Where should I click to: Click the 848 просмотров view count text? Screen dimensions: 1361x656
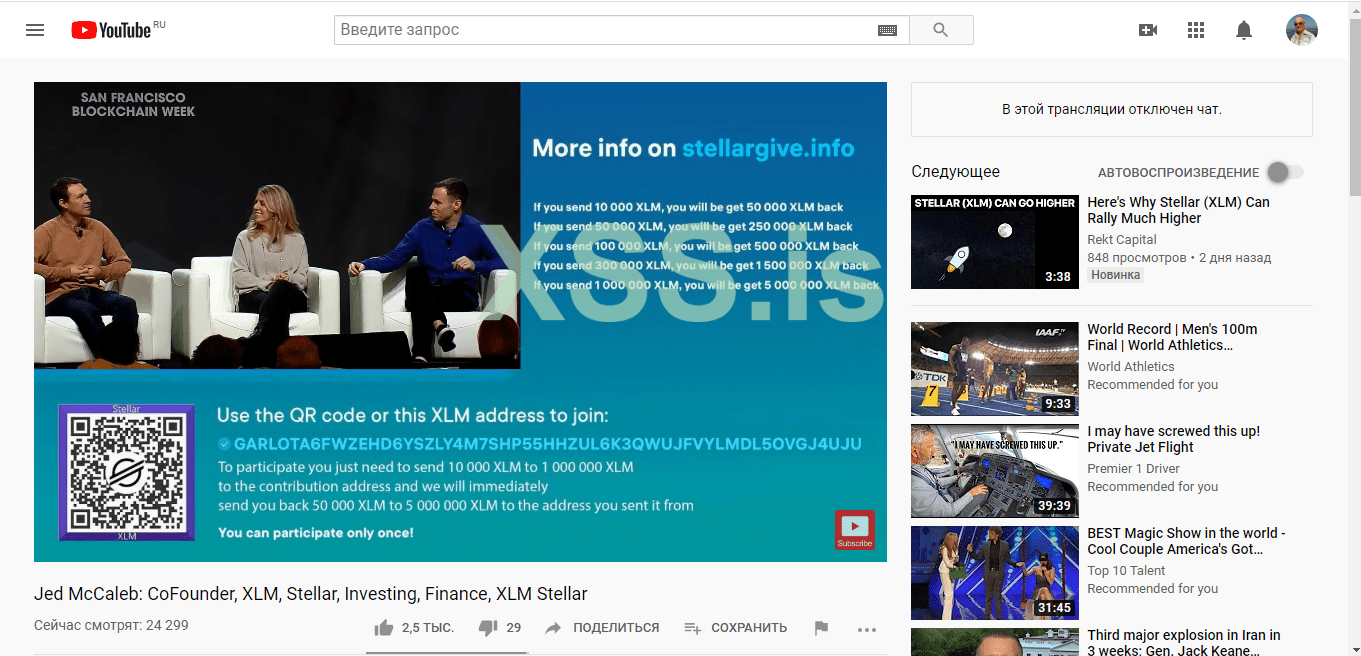coord(1137,258)
